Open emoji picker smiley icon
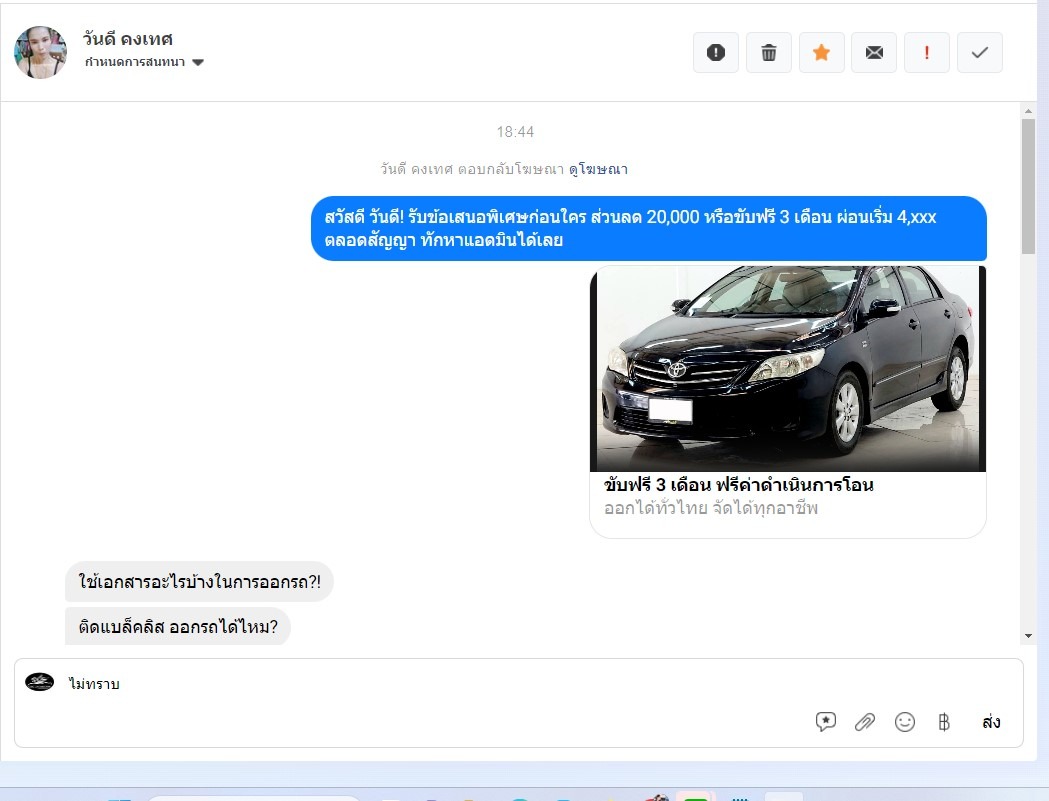 point(904,722)
